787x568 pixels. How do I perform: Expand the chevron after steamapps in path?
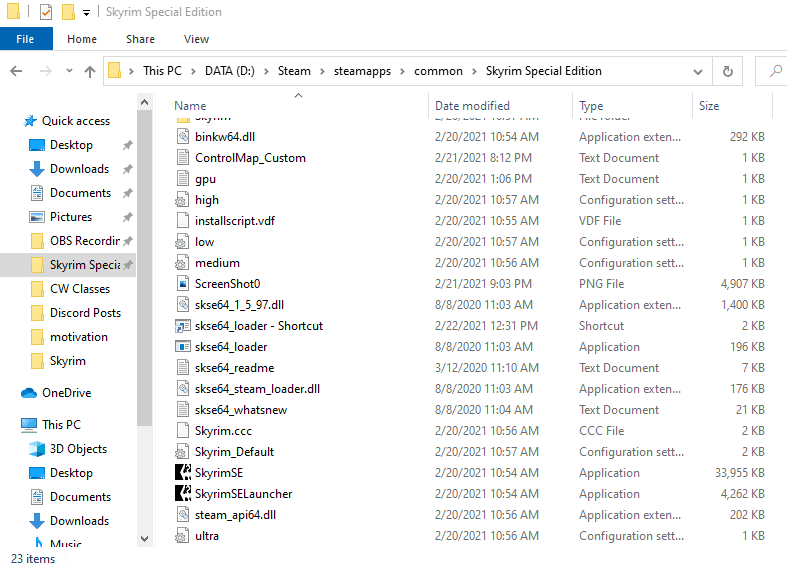[402, 71]
